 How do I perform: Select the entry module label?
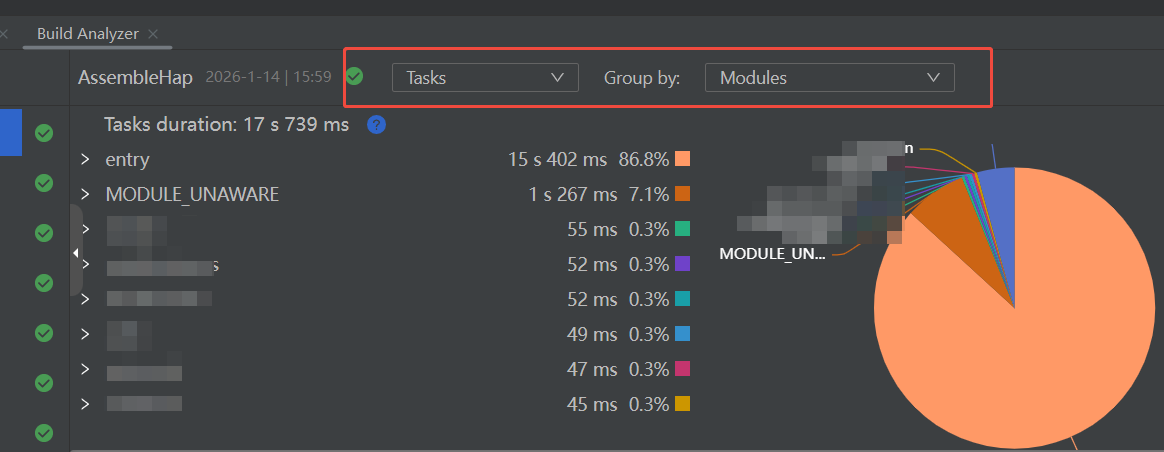[127, 159]
